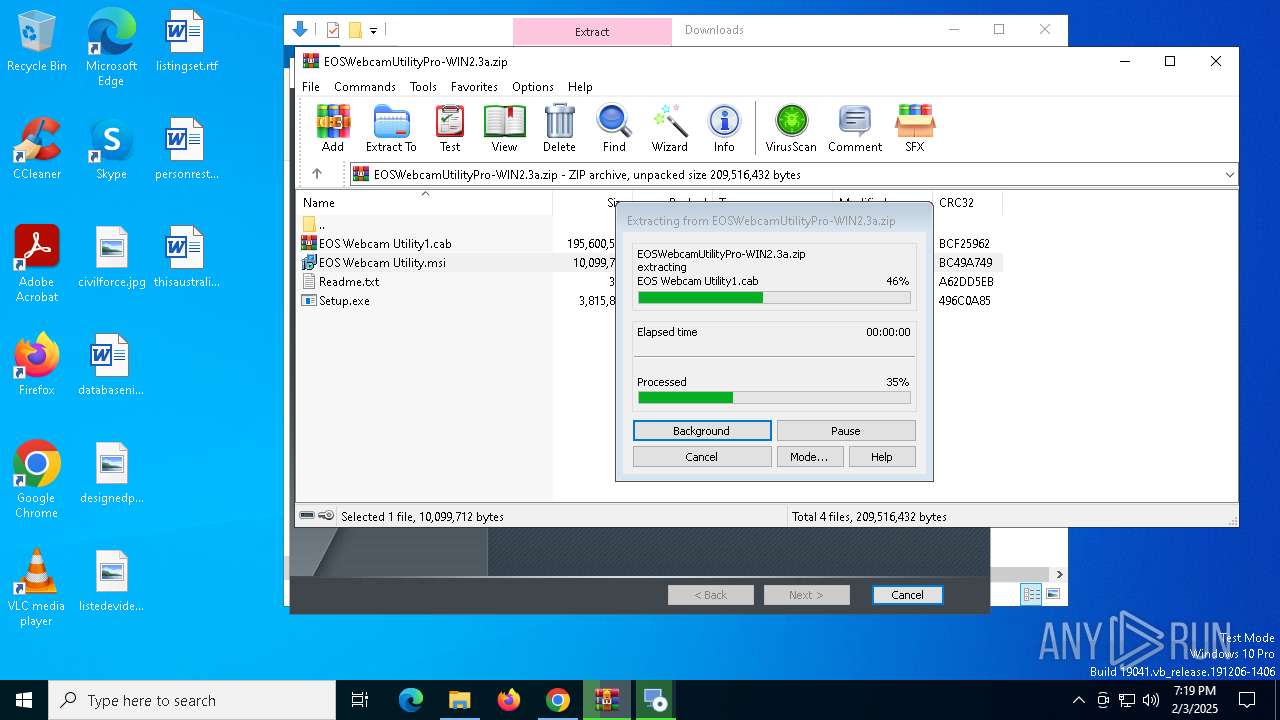The height and width of the screenshot is (720, 1280).
Task: Select the Adobe Acrobat desktop icon
Action: pos(37,264)
